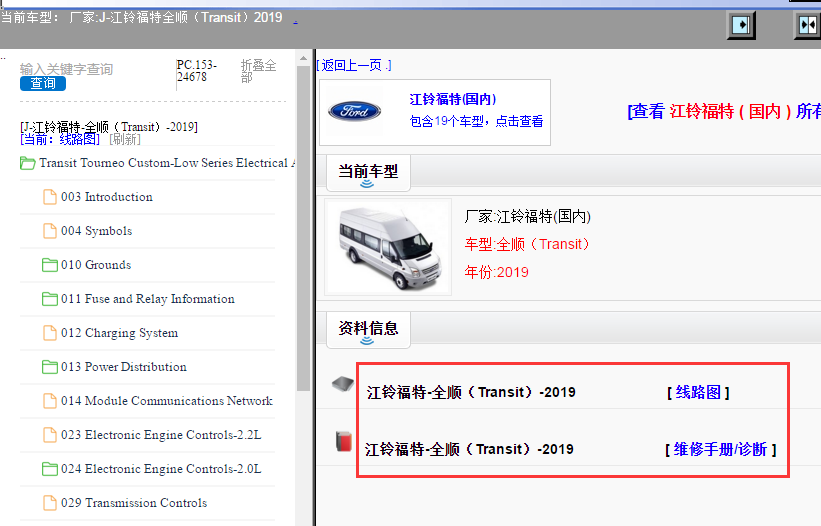
Task: Click the 车型:全顺（Transit）red text
Action: 527,244
